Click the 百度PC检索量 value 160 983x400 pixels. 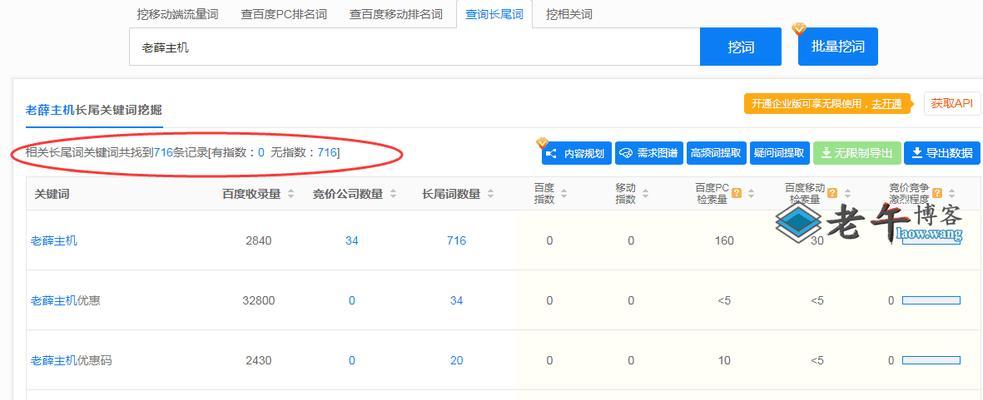coord(724,240)
